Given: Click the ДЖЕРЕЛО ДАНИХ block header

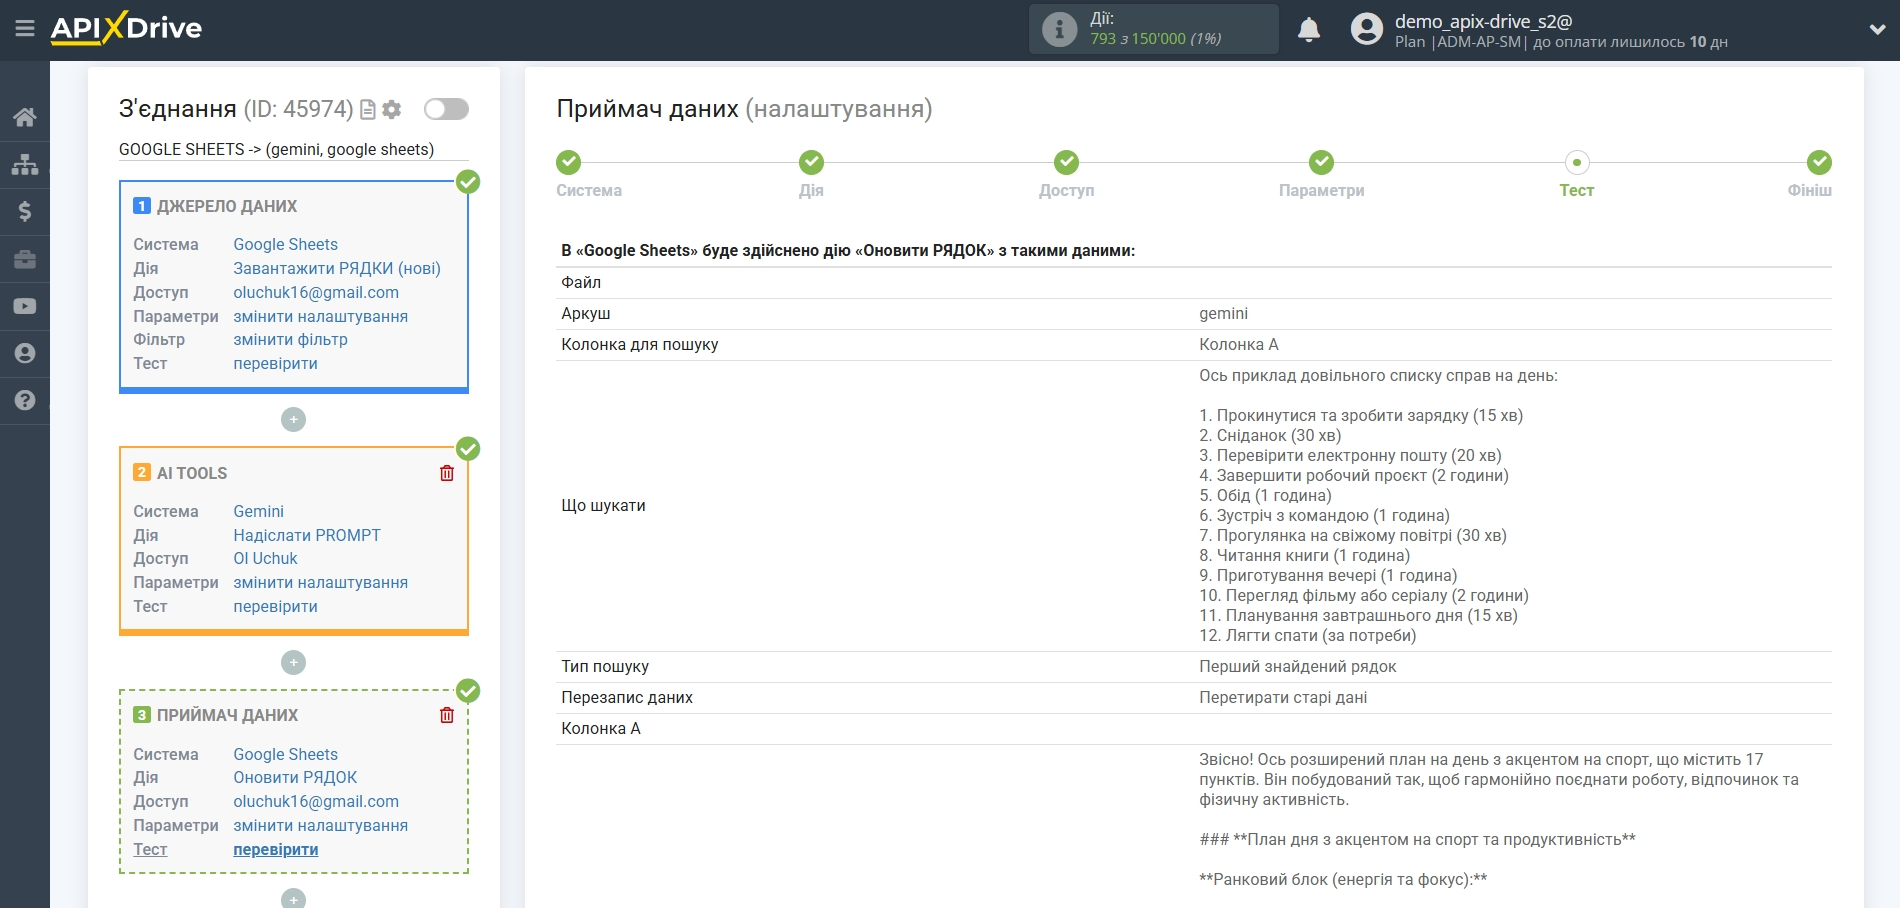Looking at the screenshot, I should (x=227, y=206).
